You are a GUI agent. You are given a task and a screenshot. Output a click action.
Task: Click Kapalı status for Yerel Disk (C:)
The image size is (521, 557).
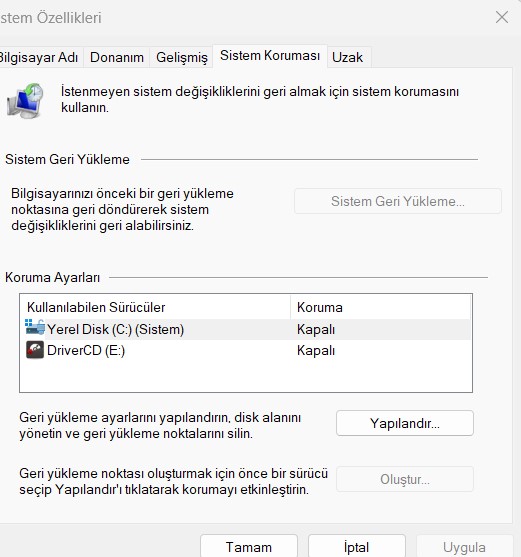pyautogui.click(x=316, y=329)
